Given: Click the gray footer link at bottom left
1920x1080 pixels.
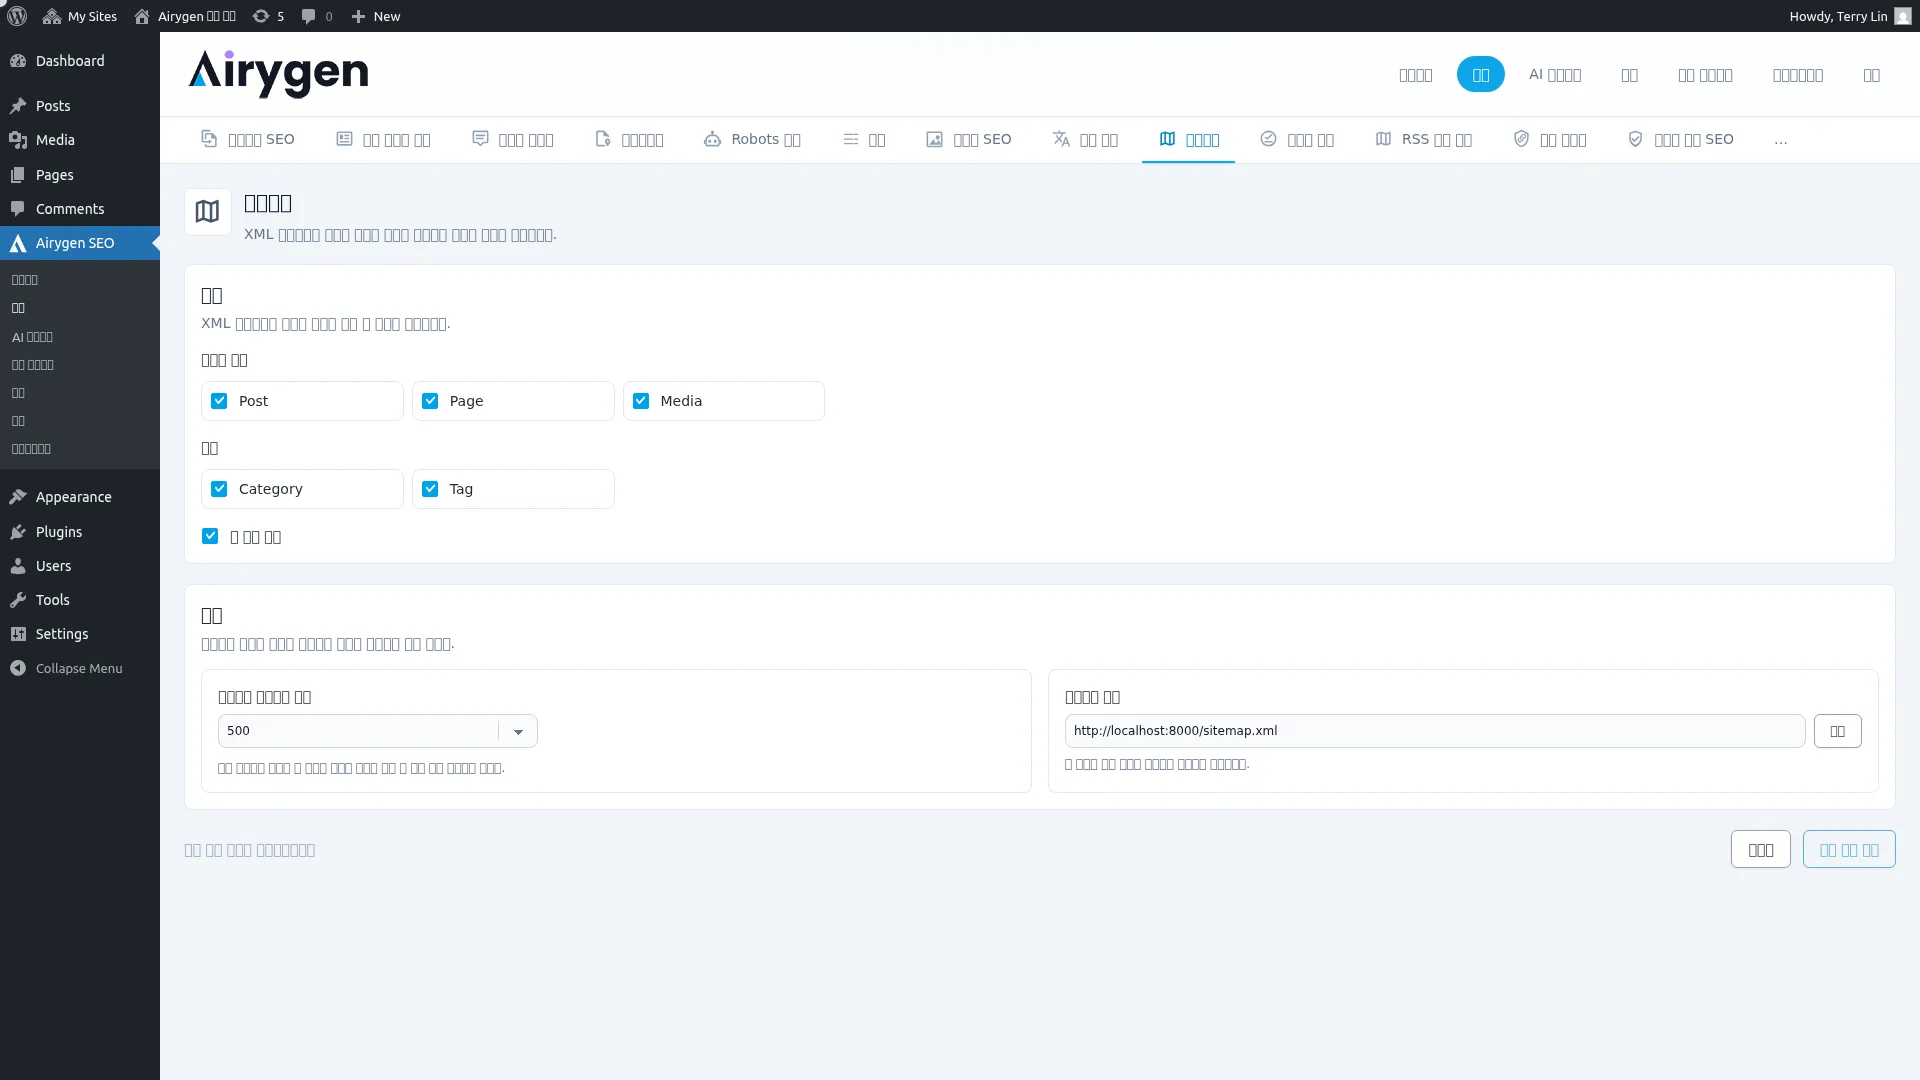Looking at the screenshot, I should coord(249,850).
